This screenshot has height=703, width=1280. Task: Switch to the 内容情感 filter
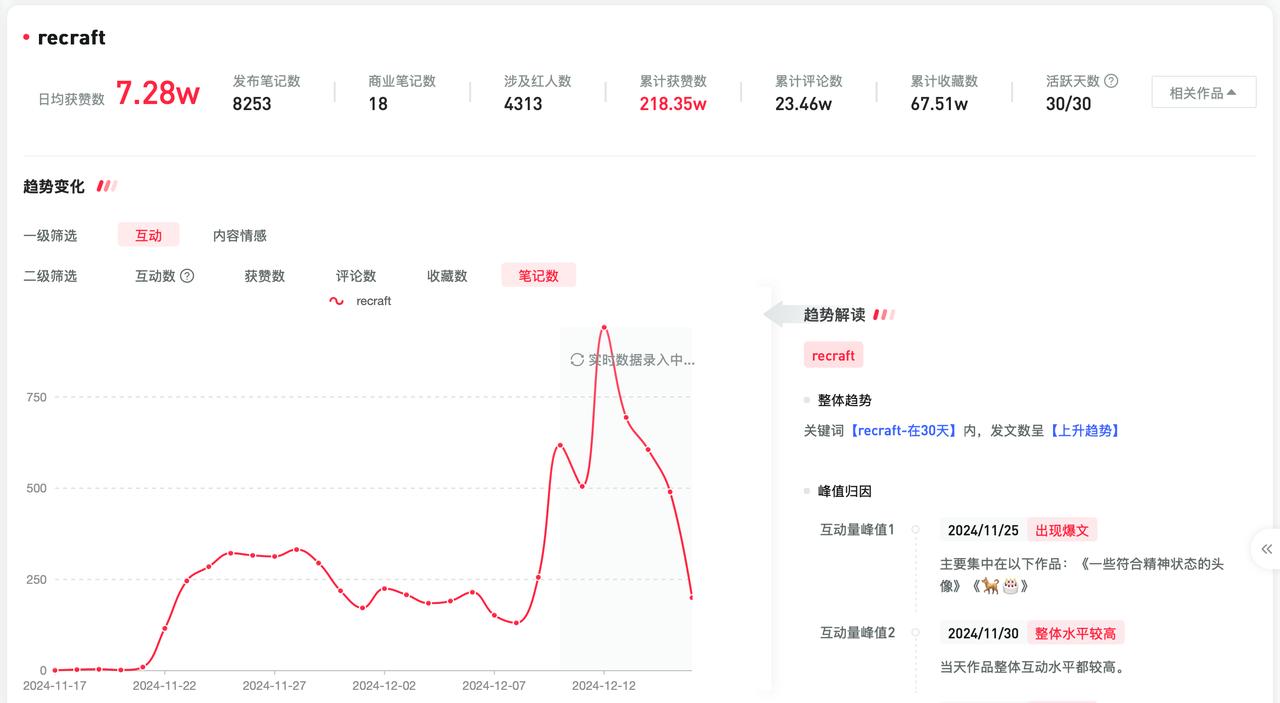pos(240,236)
